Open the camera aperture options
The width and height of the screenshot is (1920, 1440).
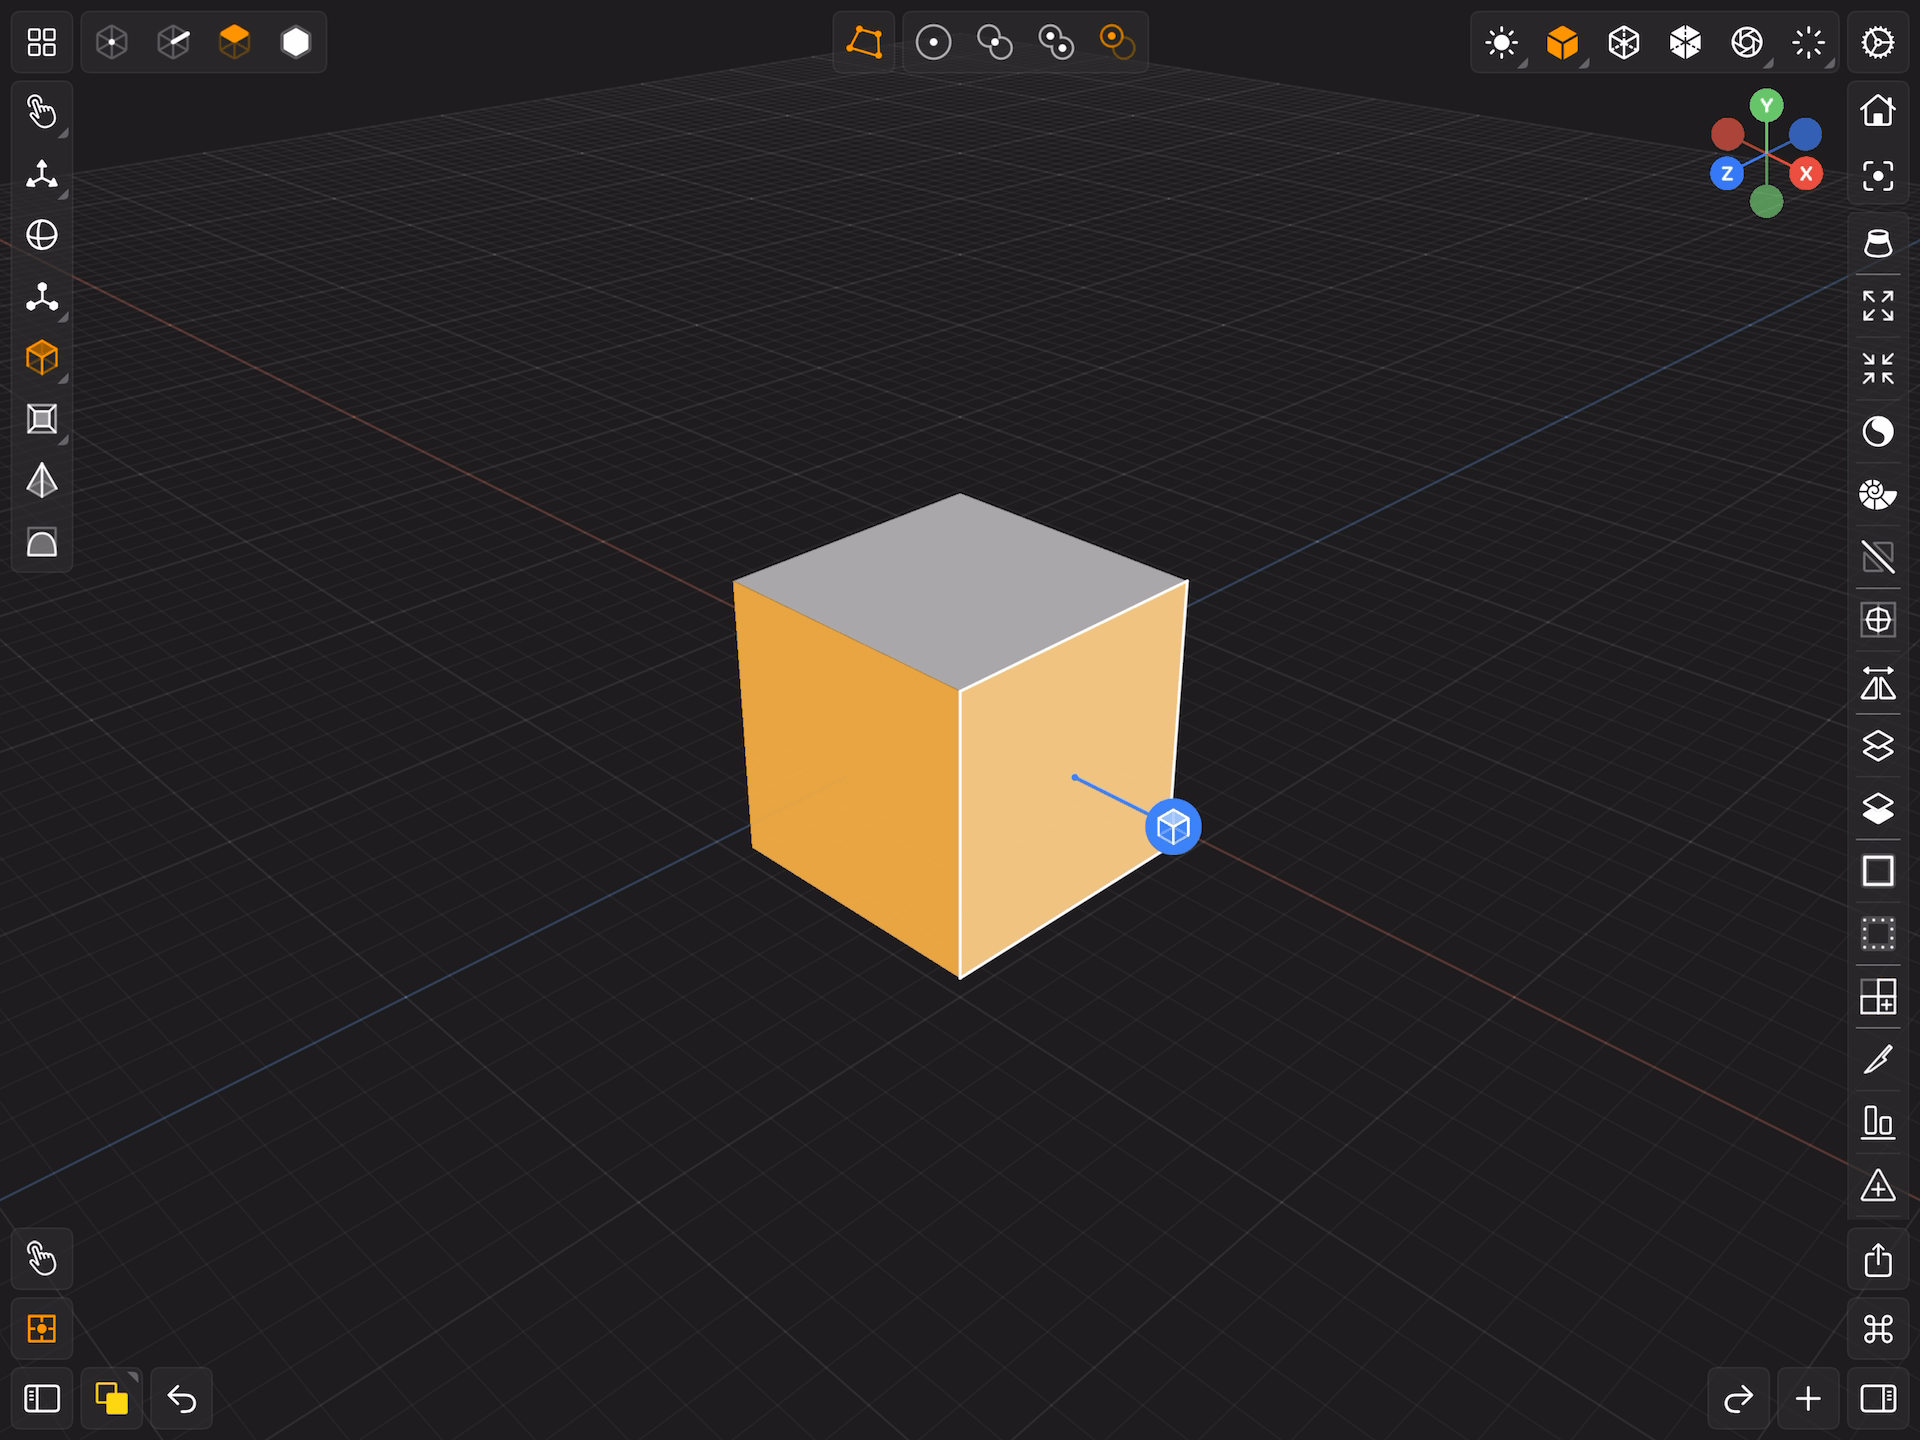click(1747, 42)
